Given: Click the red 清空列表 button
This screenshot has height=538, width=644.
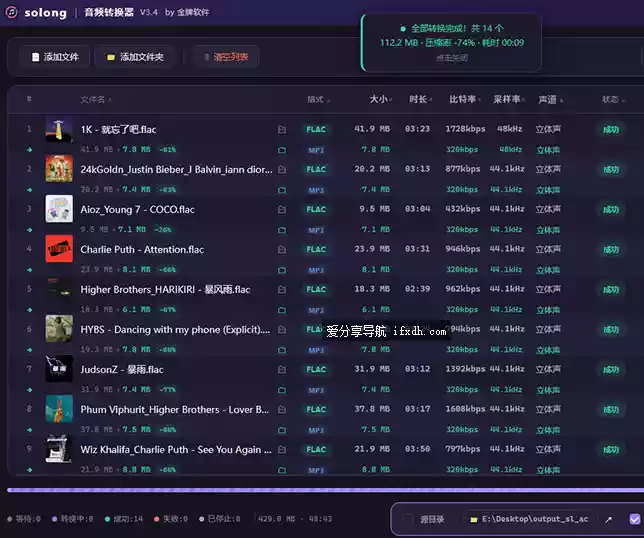Looking at the screenshot, I should pos(225,57).
